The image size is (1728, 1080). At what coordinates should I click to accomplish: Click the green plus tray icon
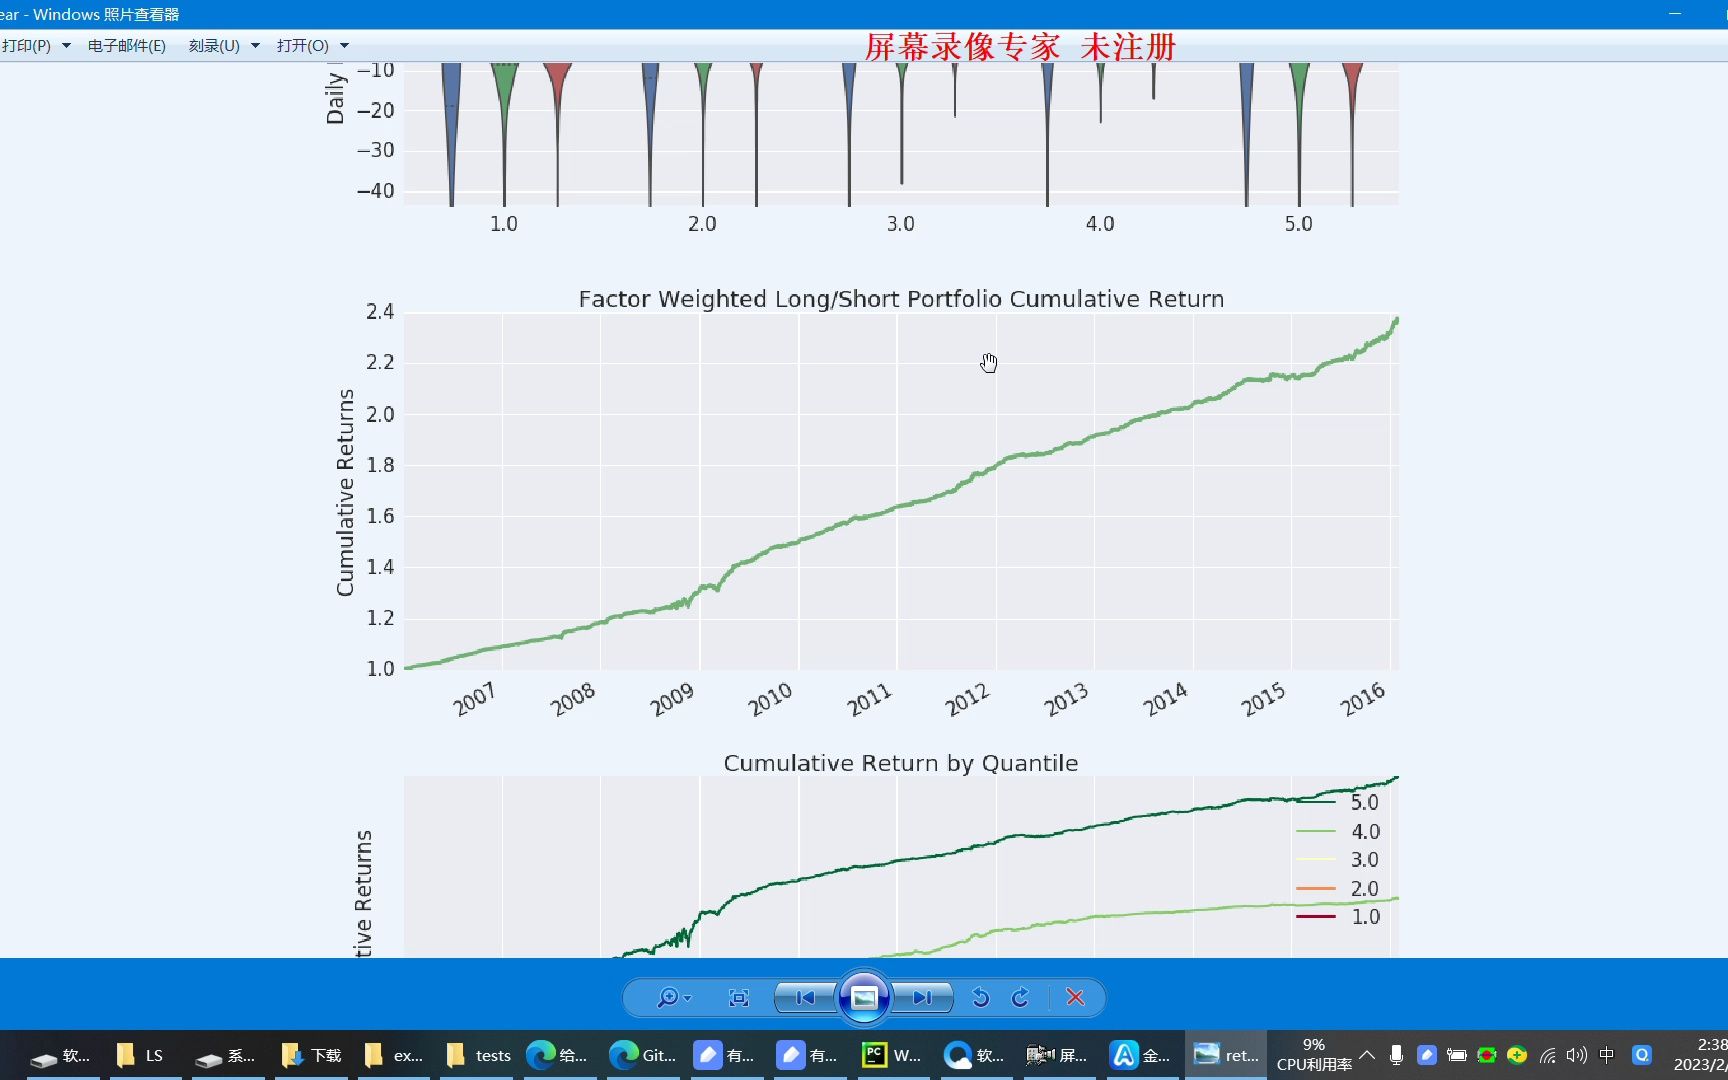pyautogui.click(x=1517, y=1055)
